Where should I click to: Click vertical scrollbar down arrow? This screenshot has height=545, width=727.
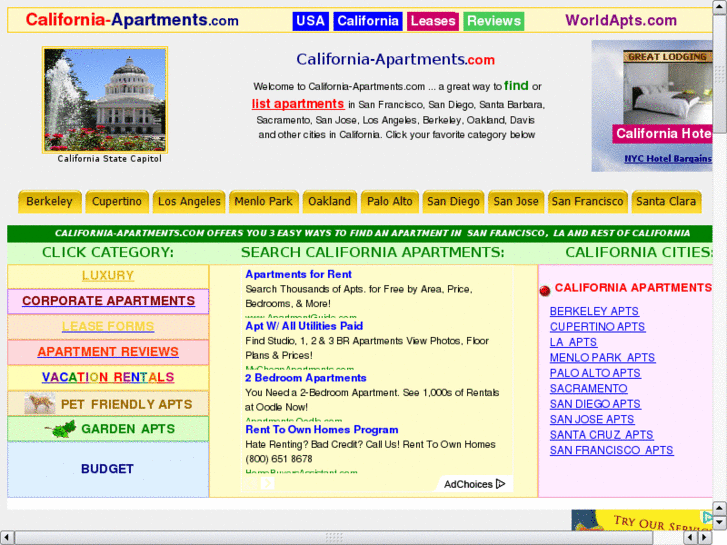point(719,523)
